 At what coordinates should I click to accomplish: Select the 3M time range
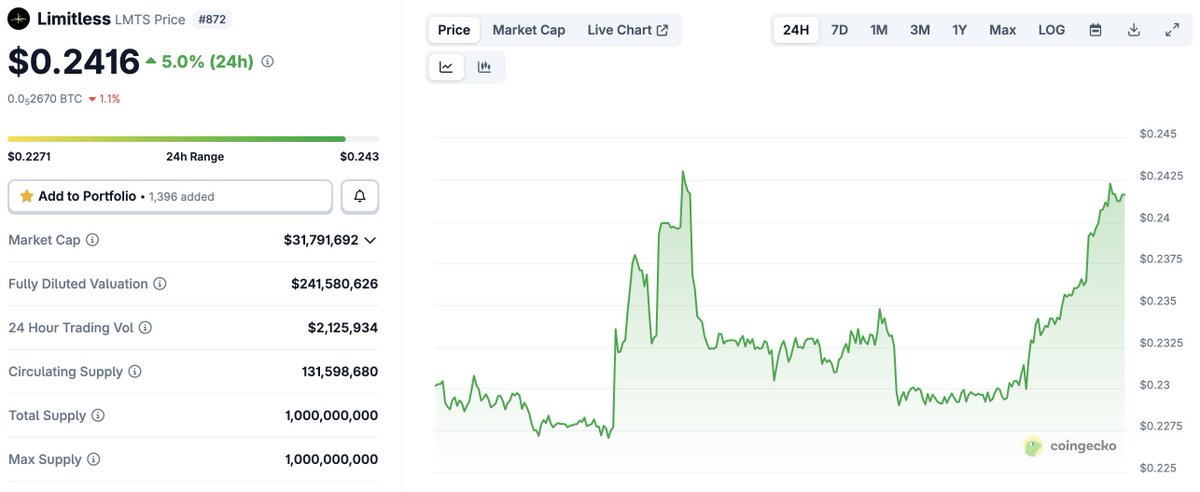point(920,30)
